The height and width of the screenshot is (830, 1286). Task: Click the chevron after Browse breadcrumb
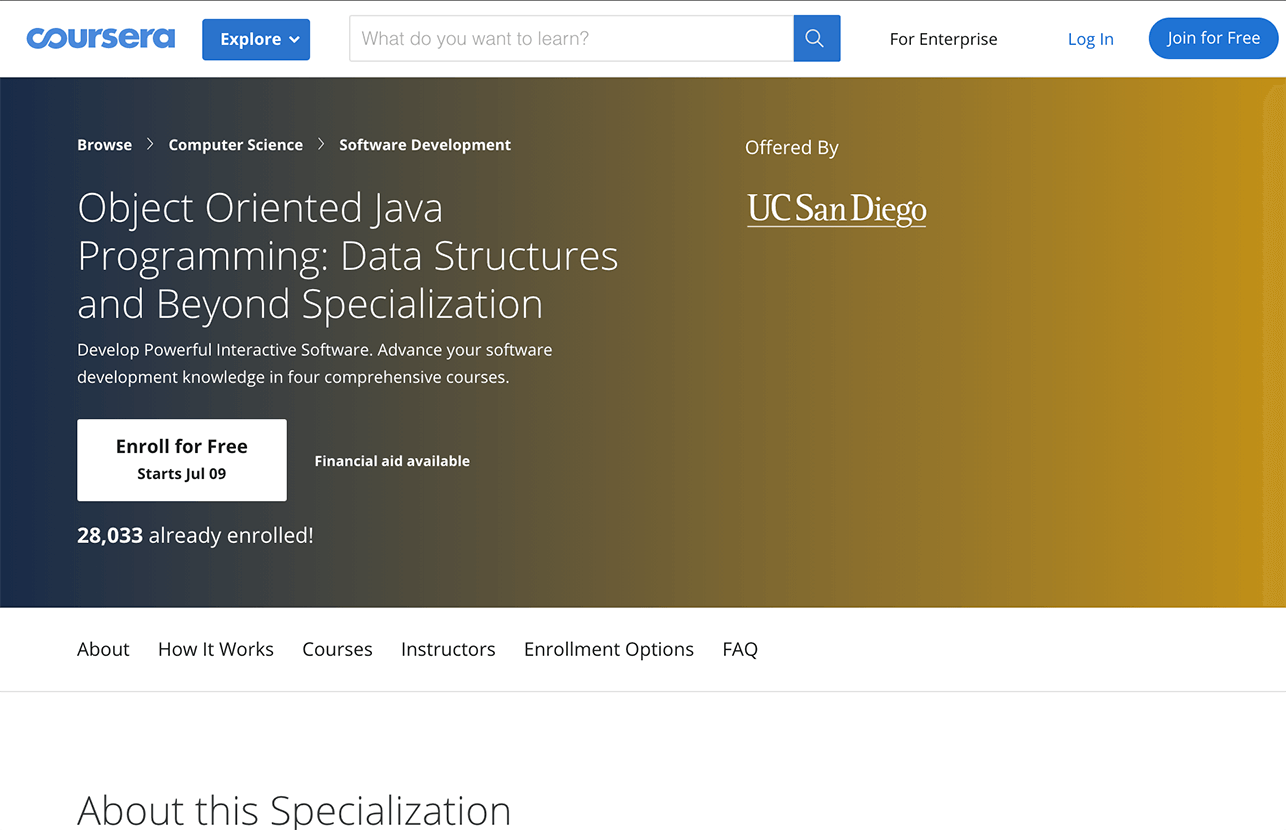pyautogui.click(x=150, y=144)
